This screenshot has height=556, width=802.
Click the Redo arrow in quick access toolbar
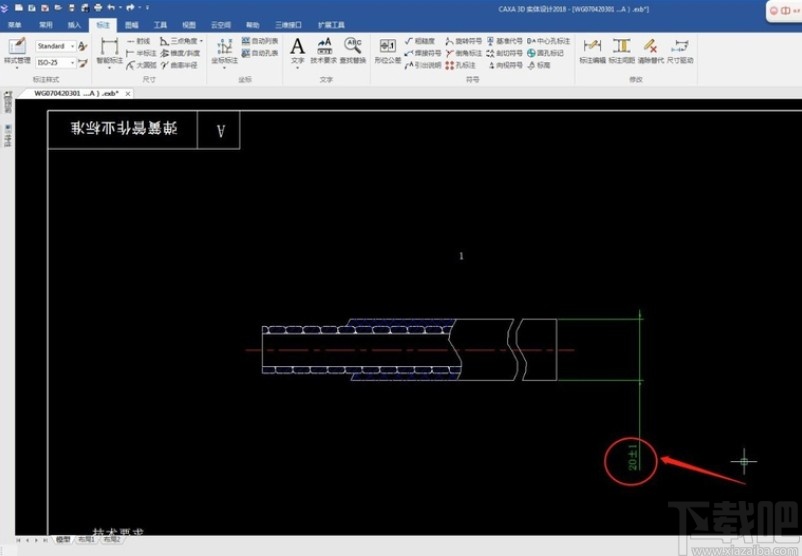tap(130, 8)
